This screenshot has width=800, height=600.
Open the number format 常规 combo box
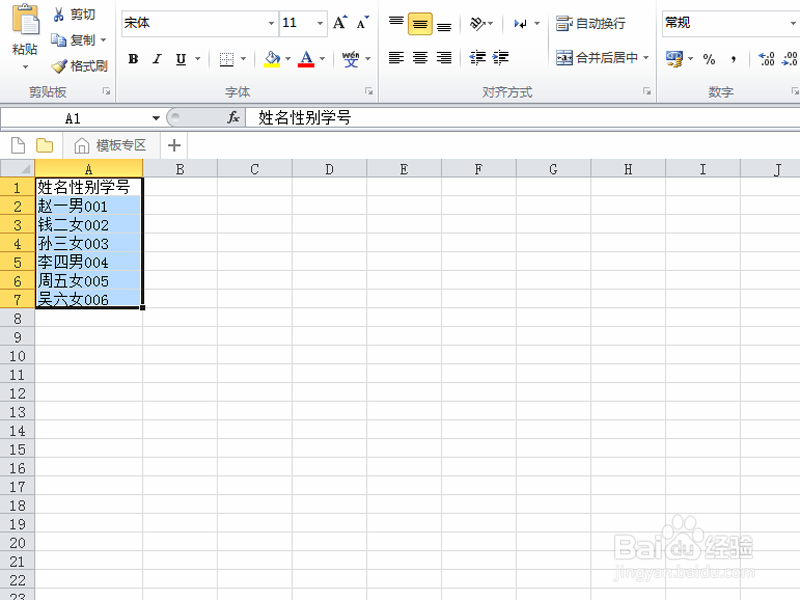[x=731, y=23]
